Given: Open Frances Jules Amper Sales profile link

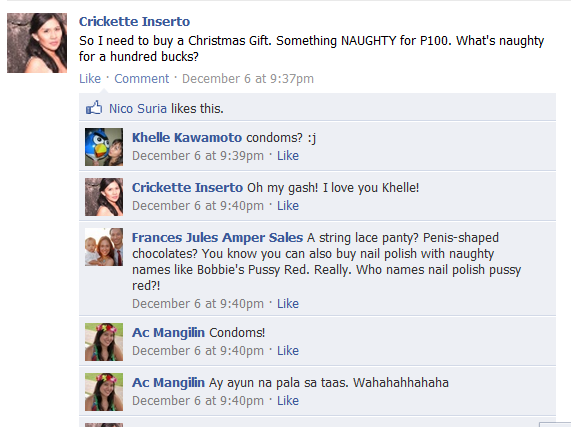Looking at the screenshot, I should click(217, 237).
